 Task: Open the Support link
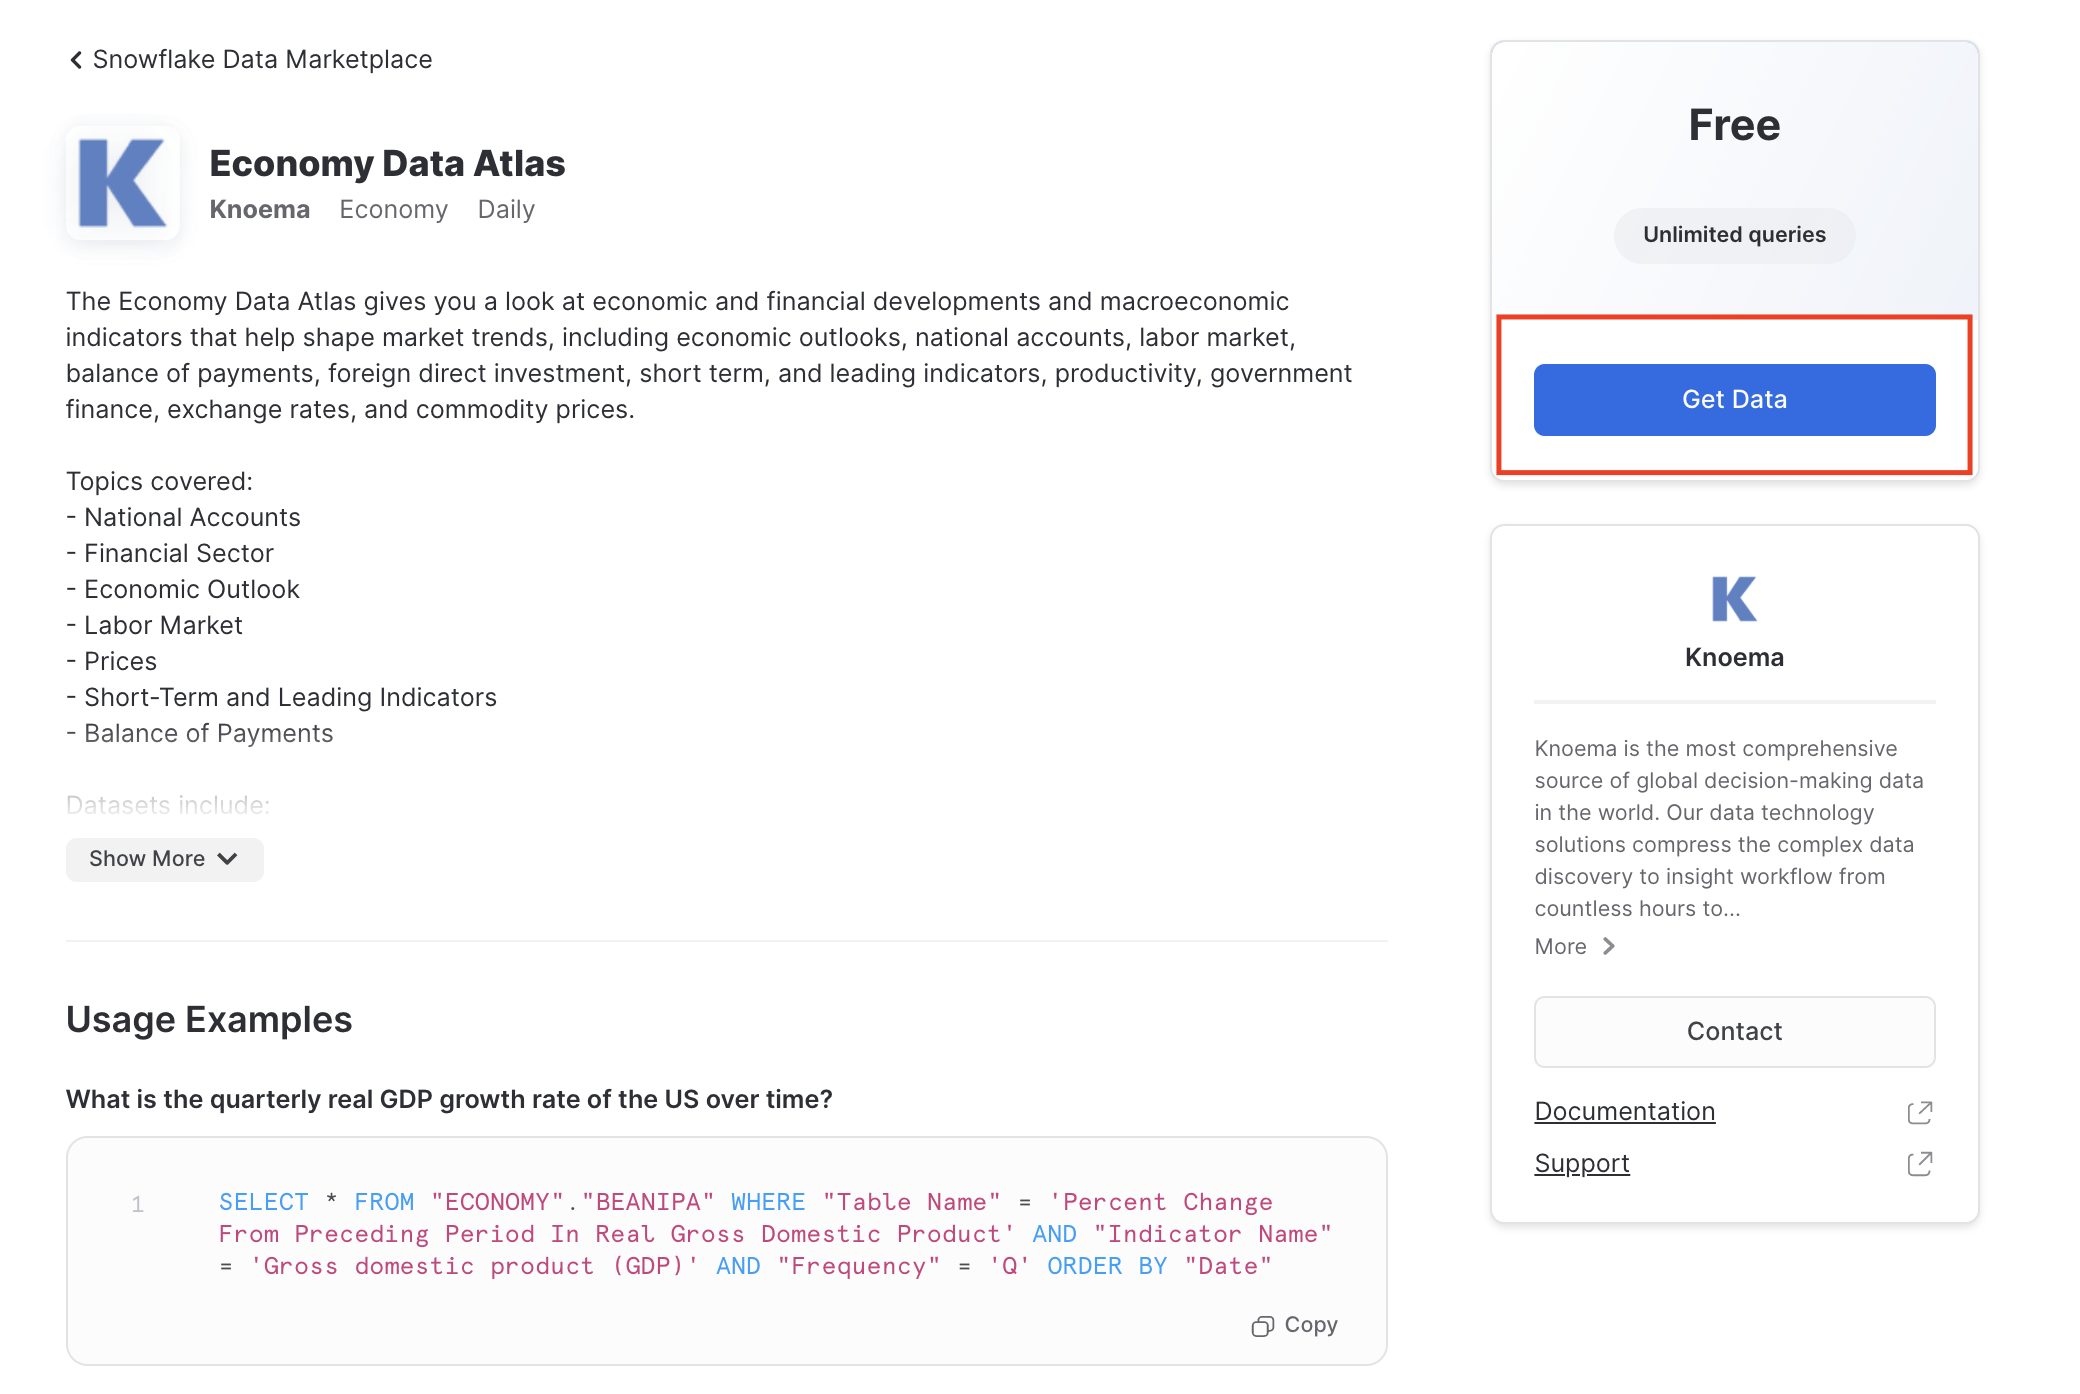(1581, 1163)
